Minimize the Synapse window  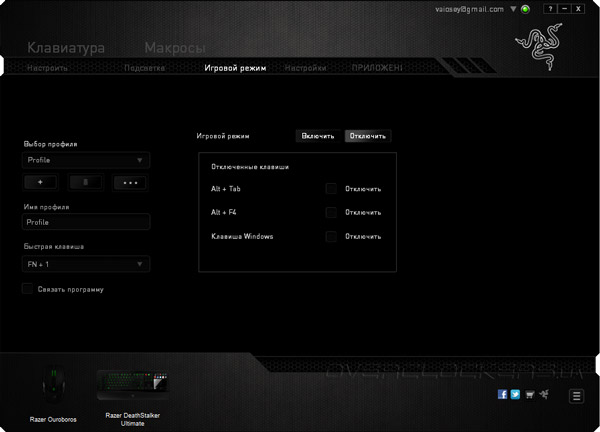click(x=564, y=9)
